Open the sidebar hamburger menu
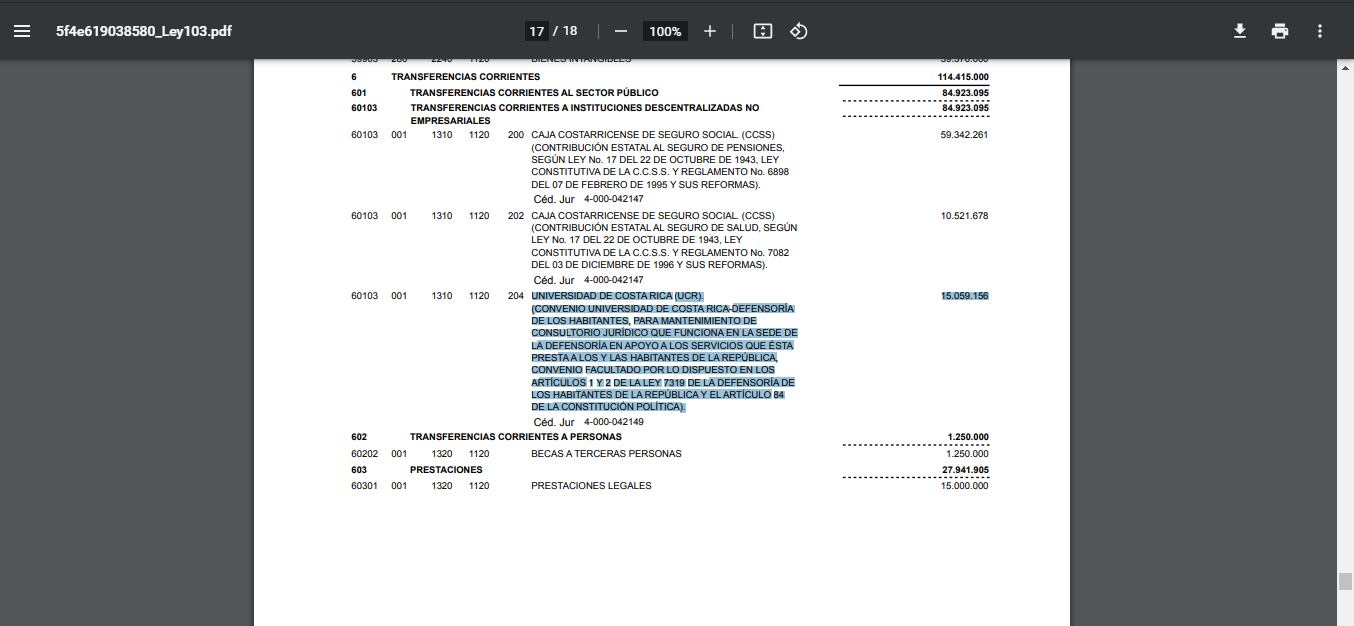 [22, 31]
